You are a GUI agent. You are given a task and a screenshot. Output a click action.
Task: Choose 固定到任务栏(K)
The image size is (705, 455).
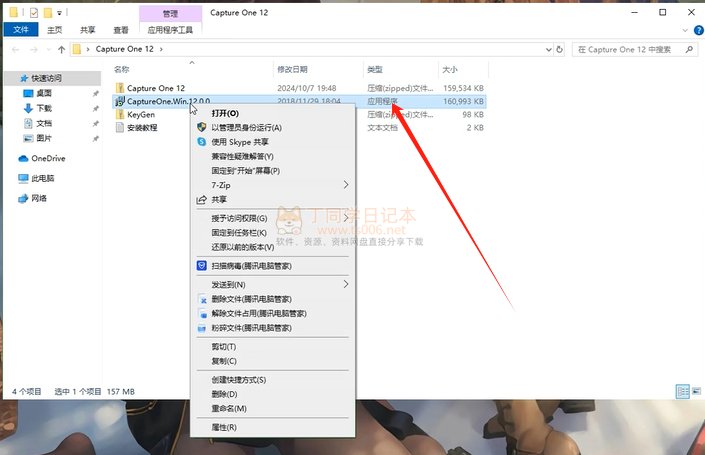tap(272, 233)
